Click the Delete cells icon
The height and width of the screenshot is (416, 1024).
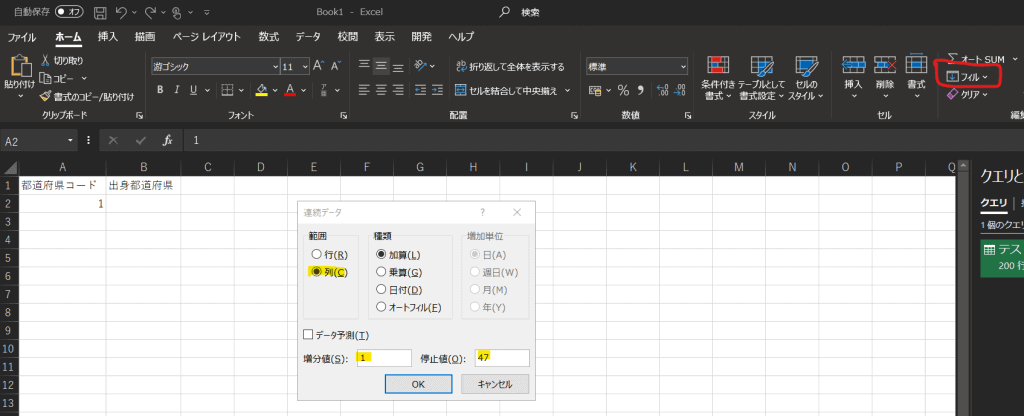coord(884,66)
